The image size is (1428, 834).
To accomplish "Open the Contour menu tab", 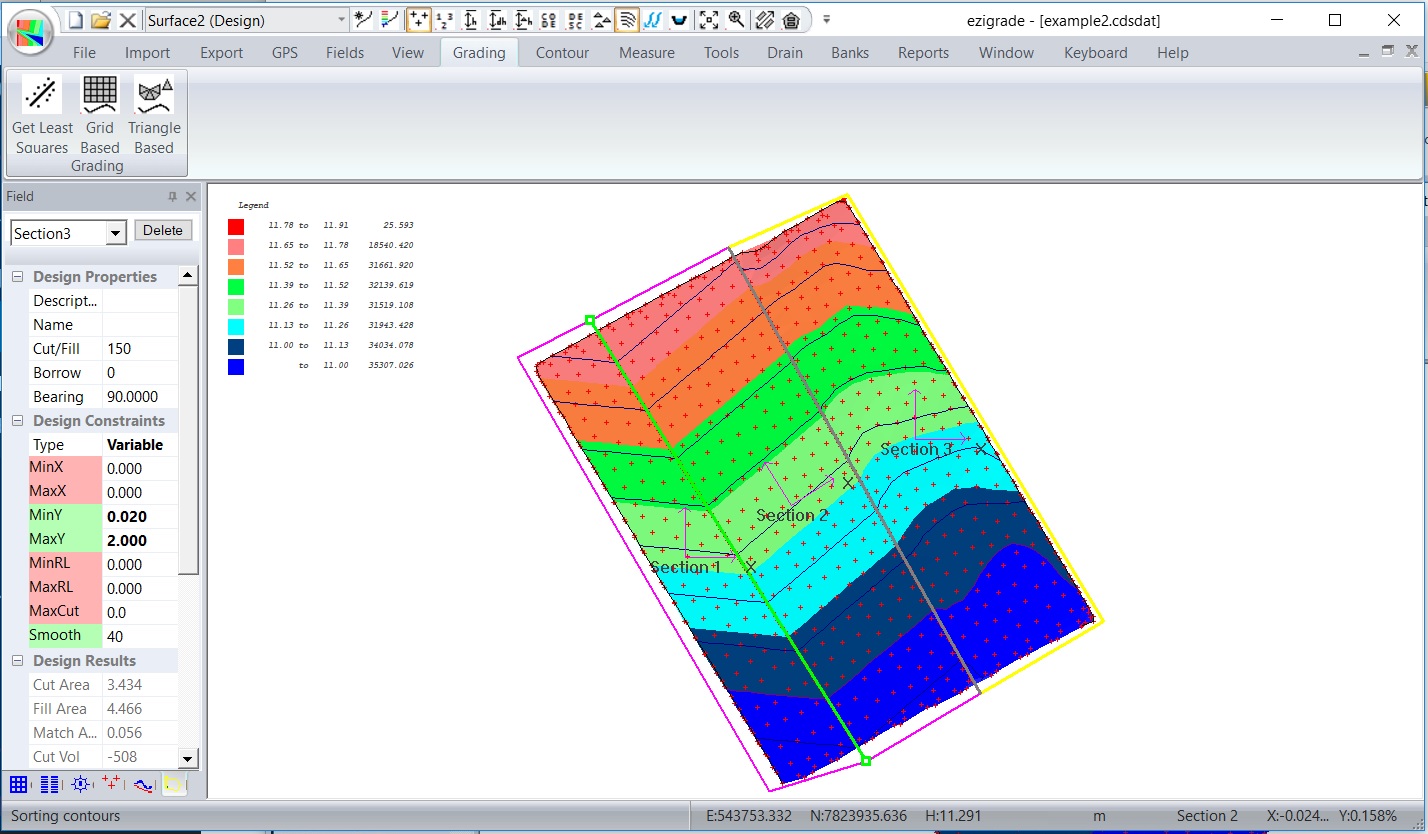I will [562, 53].
